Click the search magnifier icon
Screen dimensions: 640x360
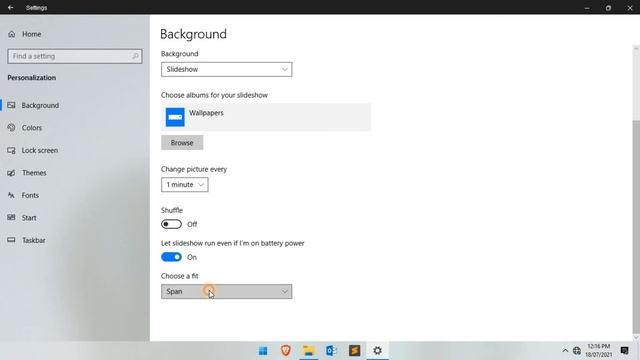tap(135, 56)
